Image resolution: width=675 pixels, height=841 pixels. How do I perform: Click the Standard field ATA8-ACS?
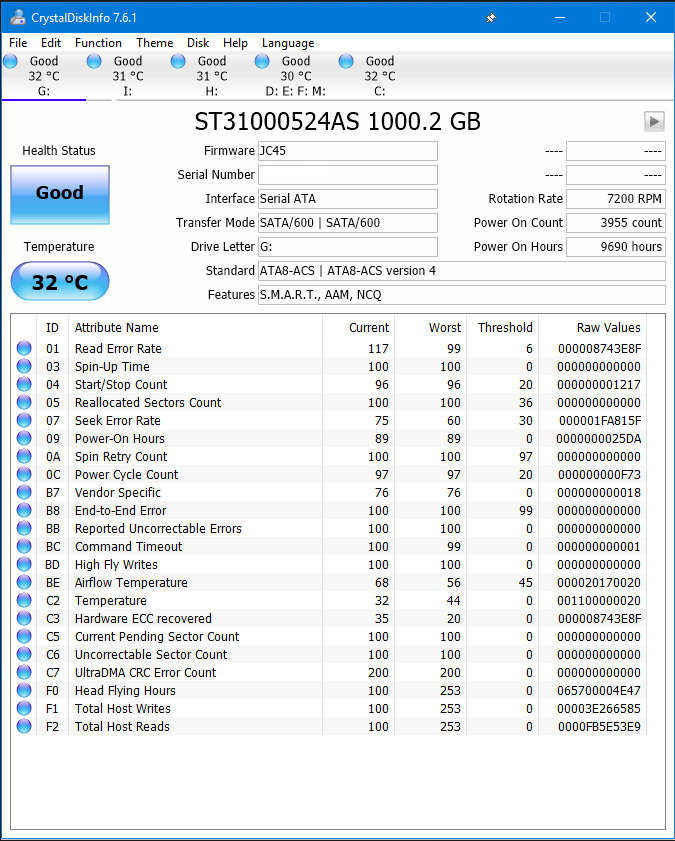pos(462,271)
